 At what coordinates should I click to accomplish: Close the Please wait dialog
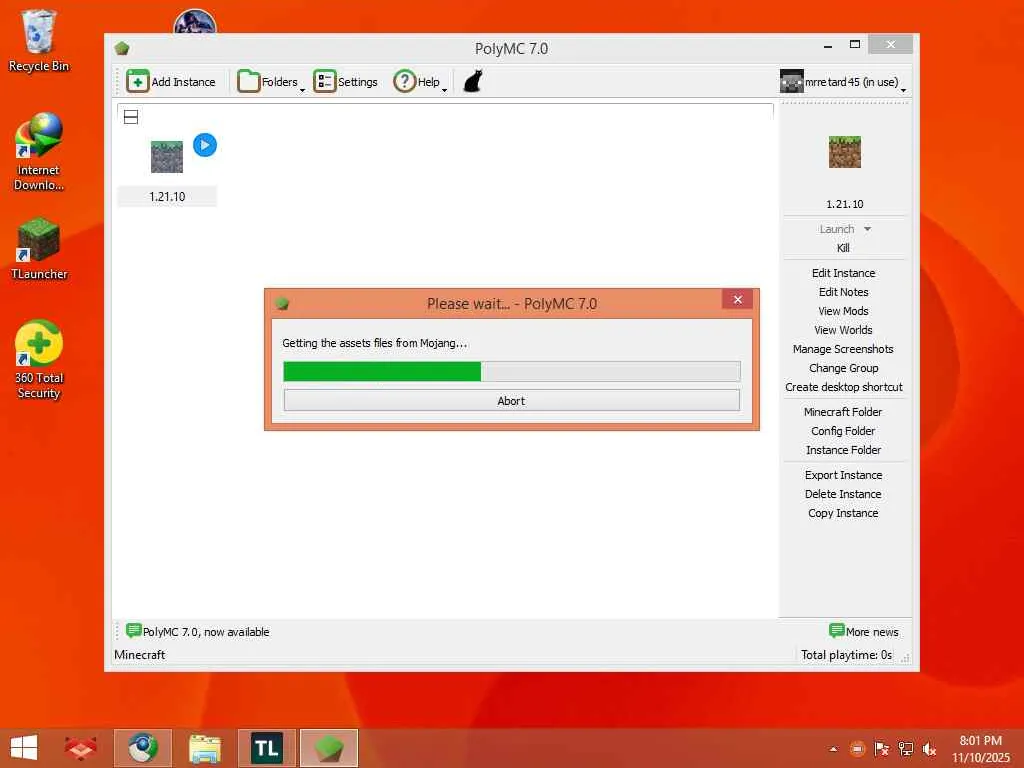click(x=737, y=299)
